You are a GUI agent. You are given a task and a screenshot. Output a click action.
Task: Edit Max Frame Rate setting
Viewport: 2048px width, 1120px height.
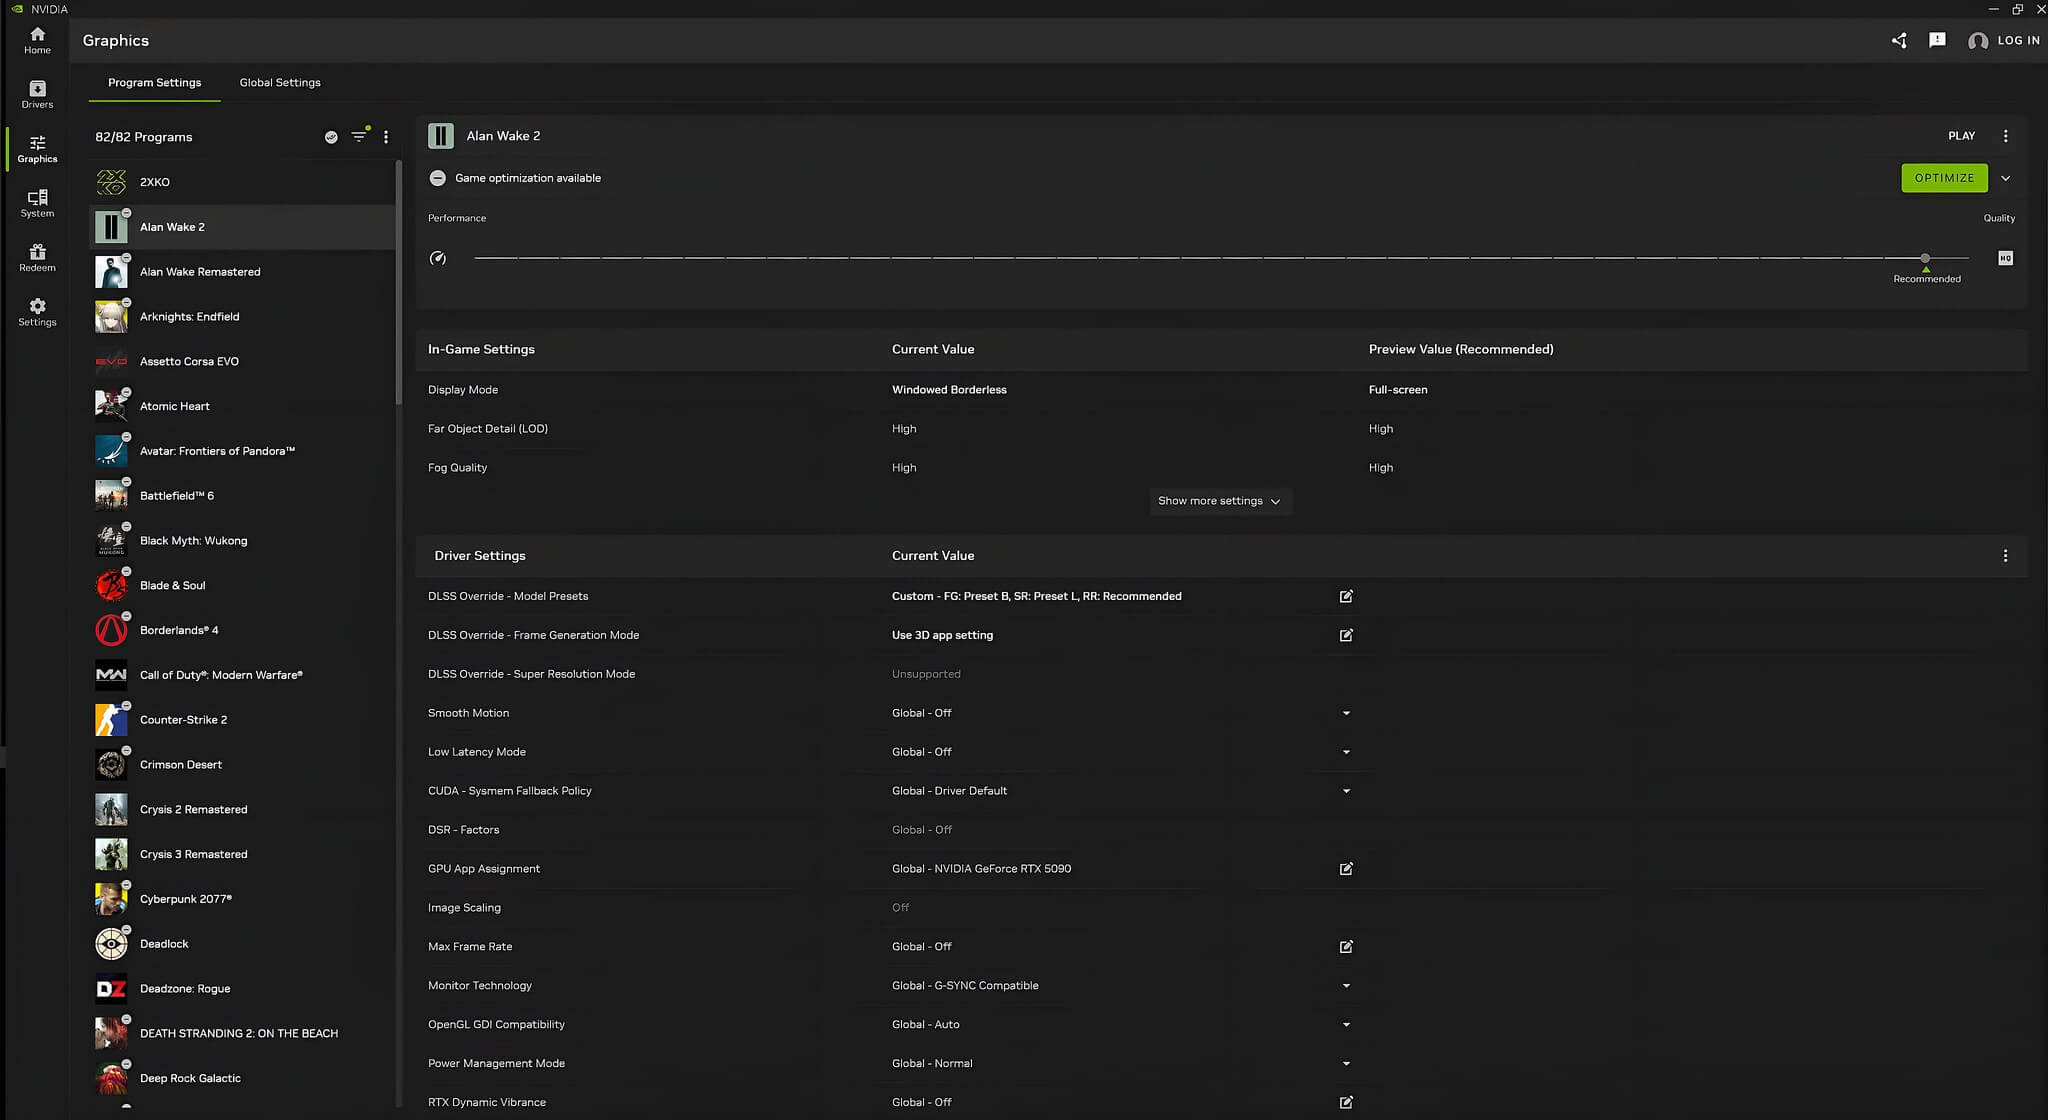pyautogui.click(x=1346, y=947)
